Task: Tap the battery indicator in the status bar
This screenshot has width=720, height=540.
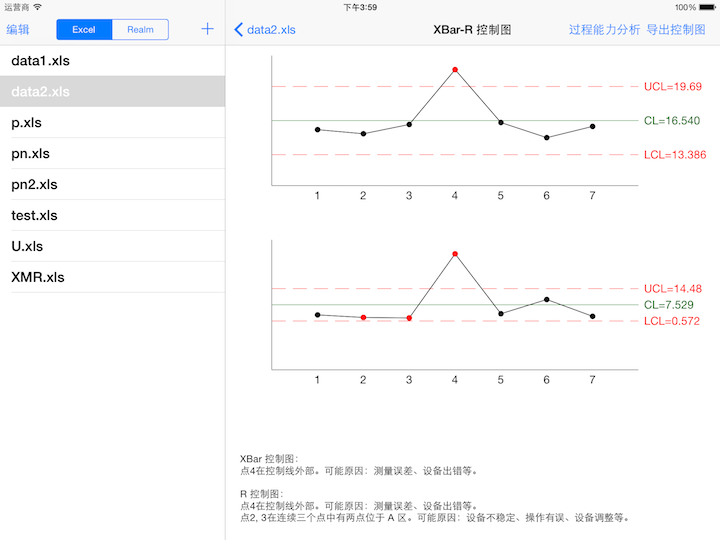Action: [x=707, y=7]
